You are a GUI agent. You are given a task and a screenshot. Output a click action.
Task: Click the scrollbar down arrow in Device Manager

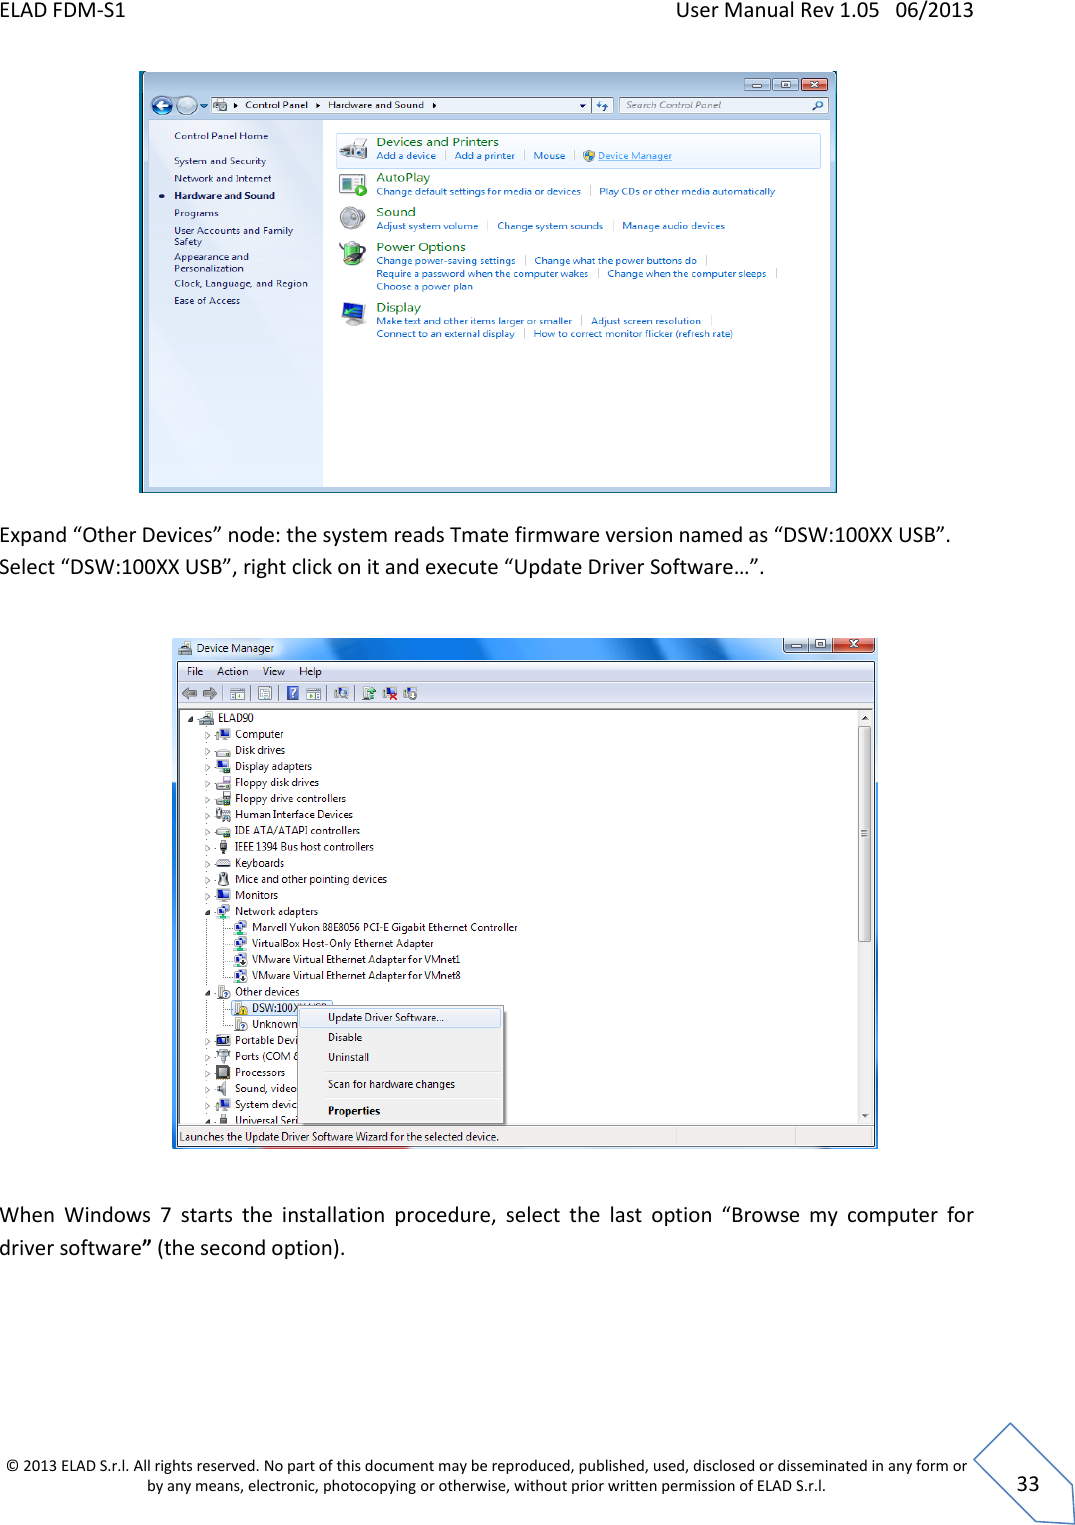click(x=865, y=1115)
